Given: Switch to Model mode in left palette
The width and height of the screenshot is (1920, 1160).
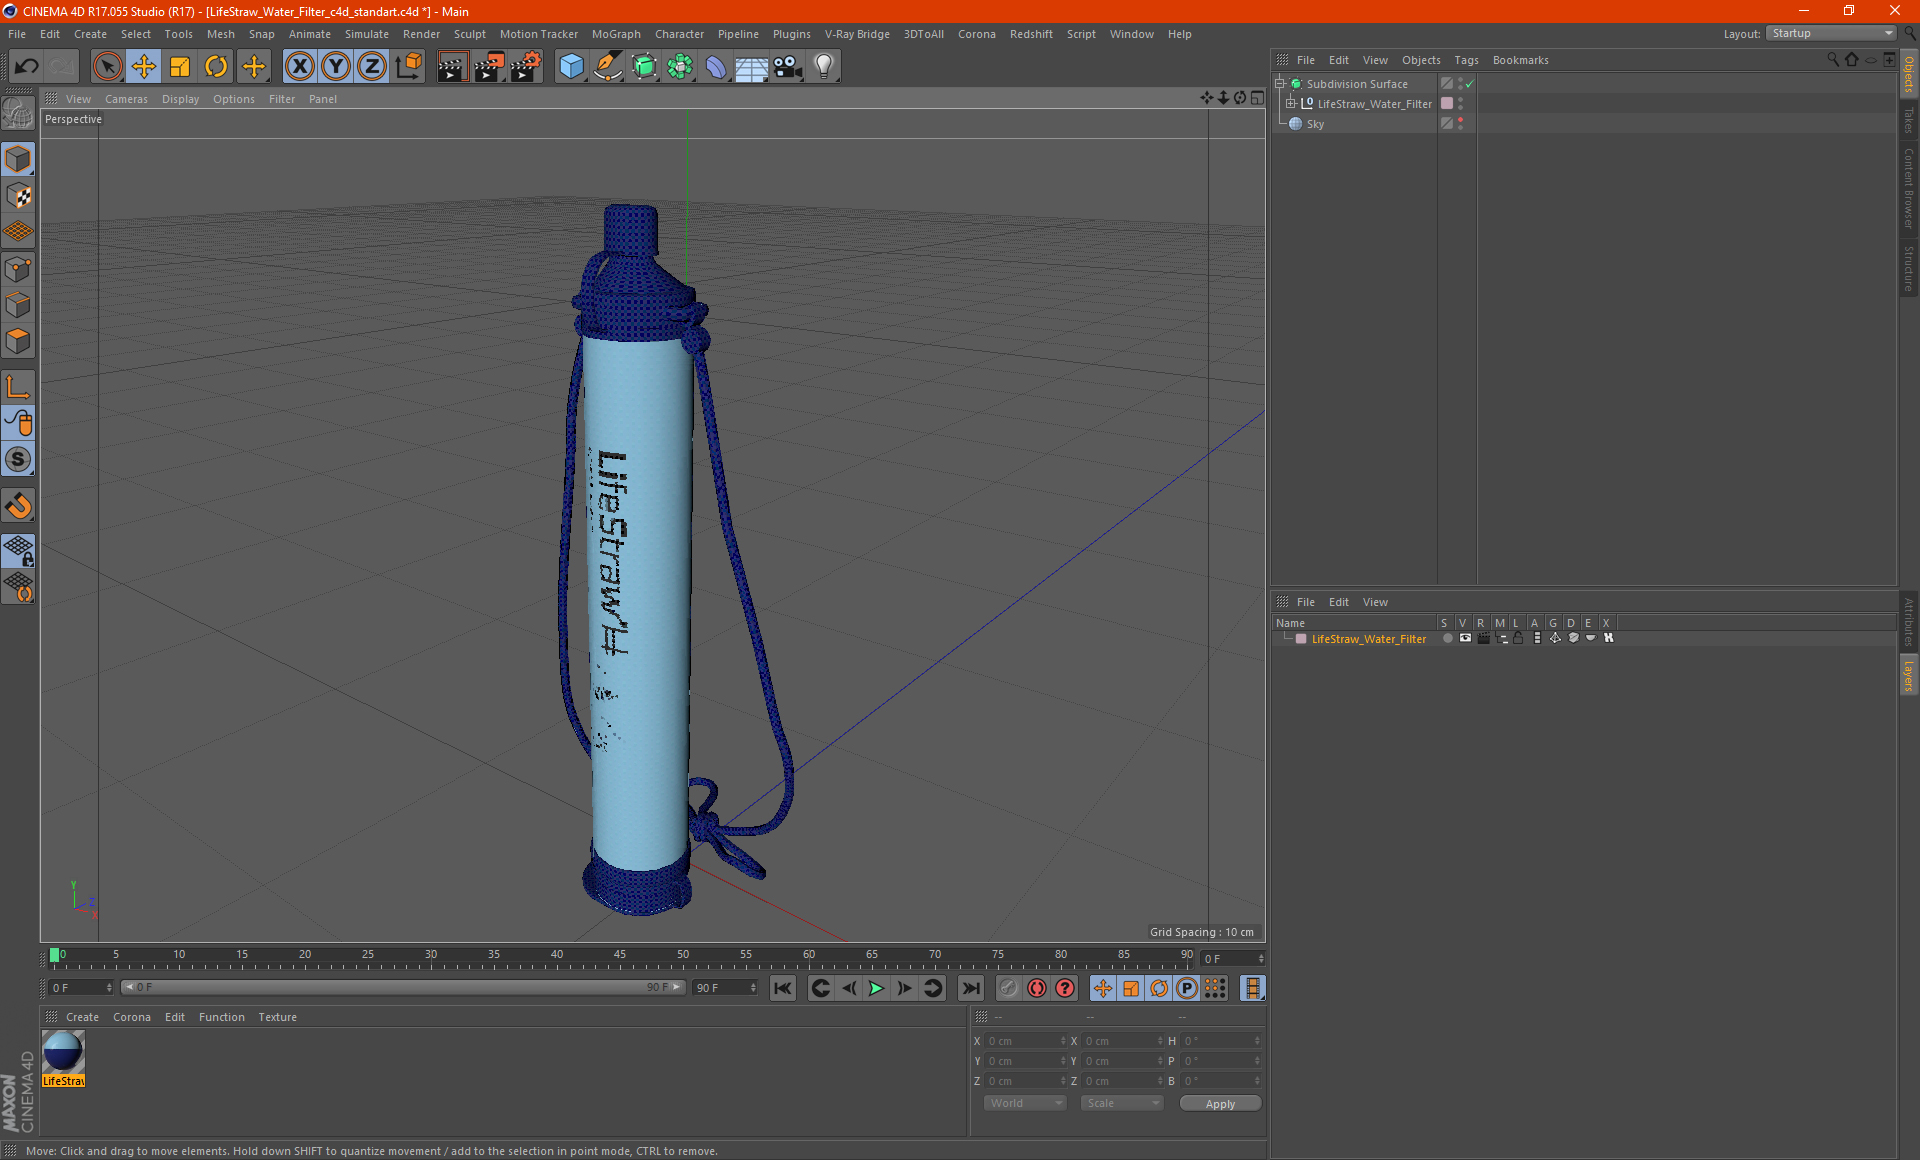Looking at the screenshot, I should point(19,159).
